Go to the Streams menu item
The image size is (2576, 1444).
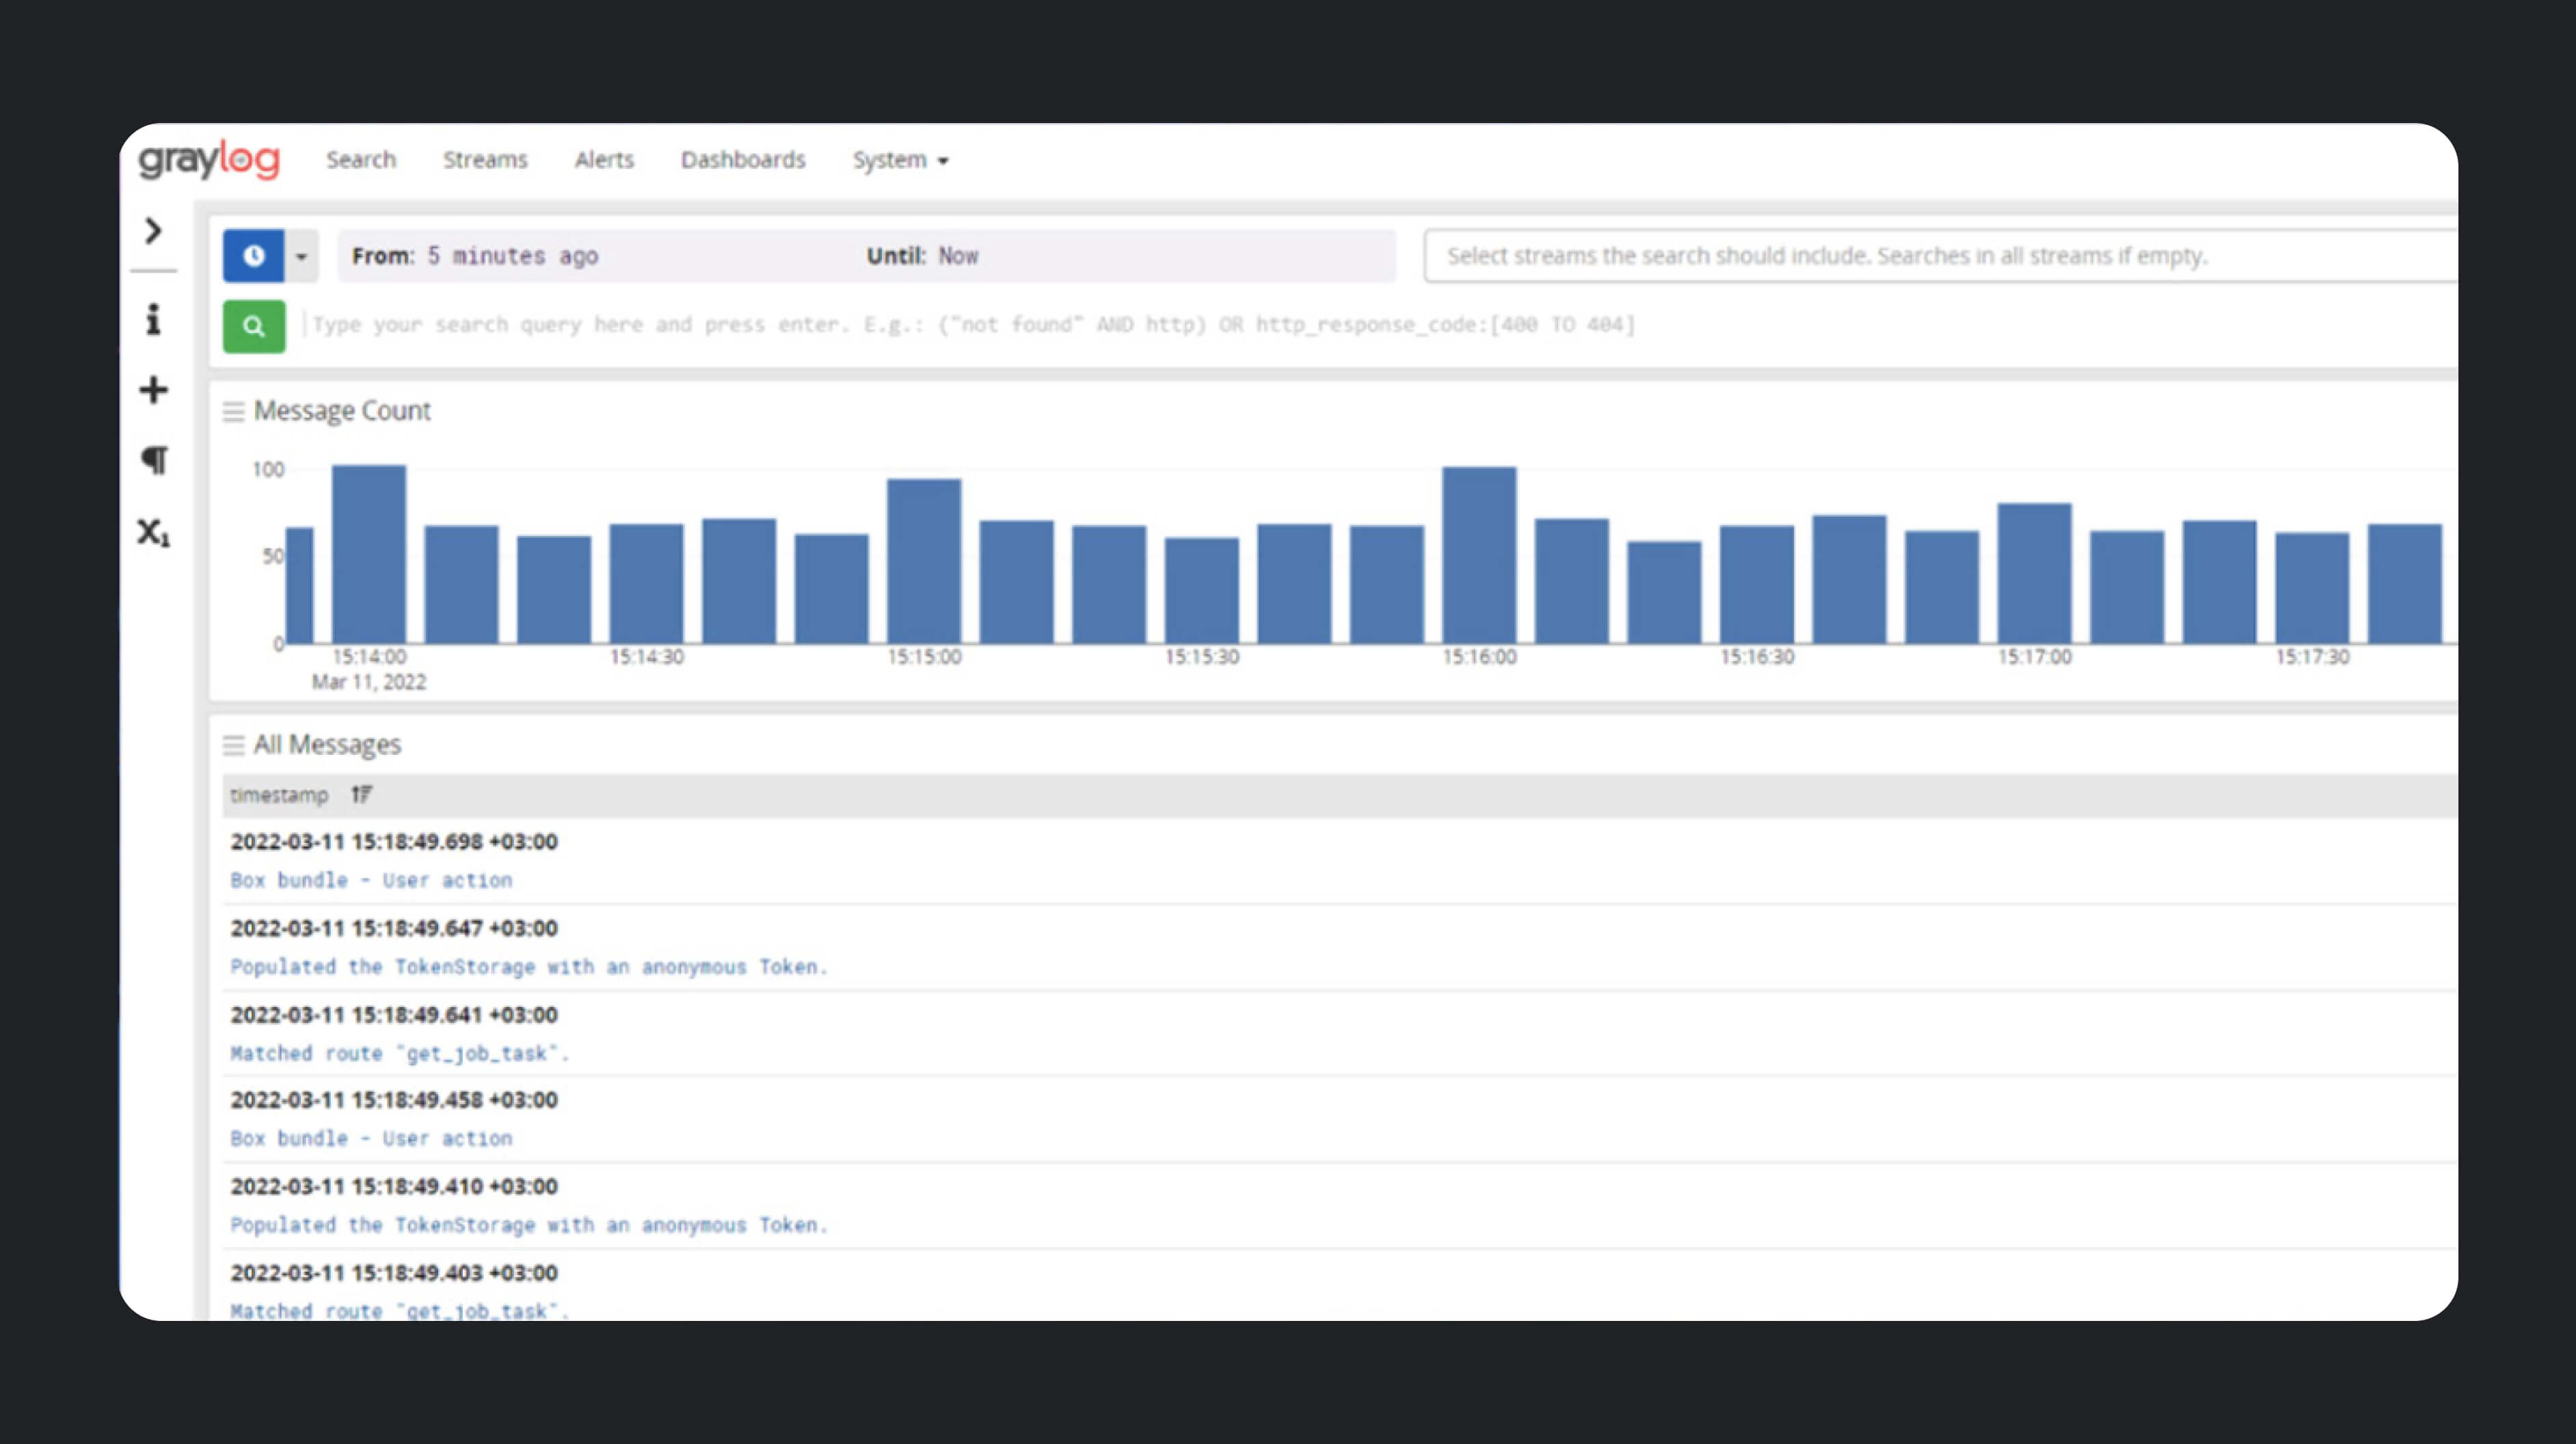pos(485,160)
